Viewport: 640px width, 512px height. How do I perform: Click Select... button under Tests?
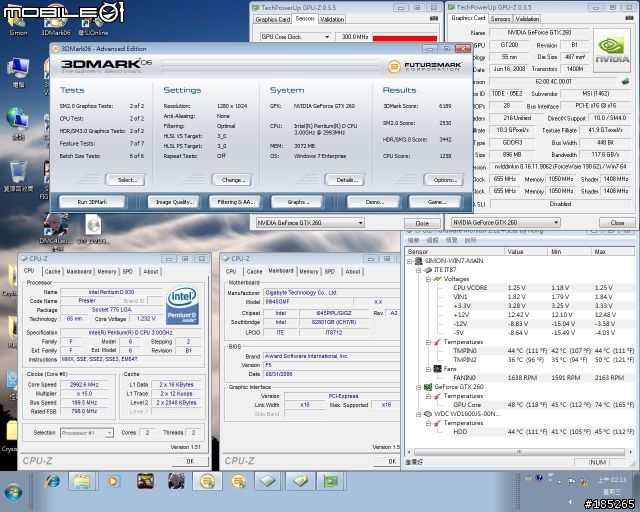127,180
